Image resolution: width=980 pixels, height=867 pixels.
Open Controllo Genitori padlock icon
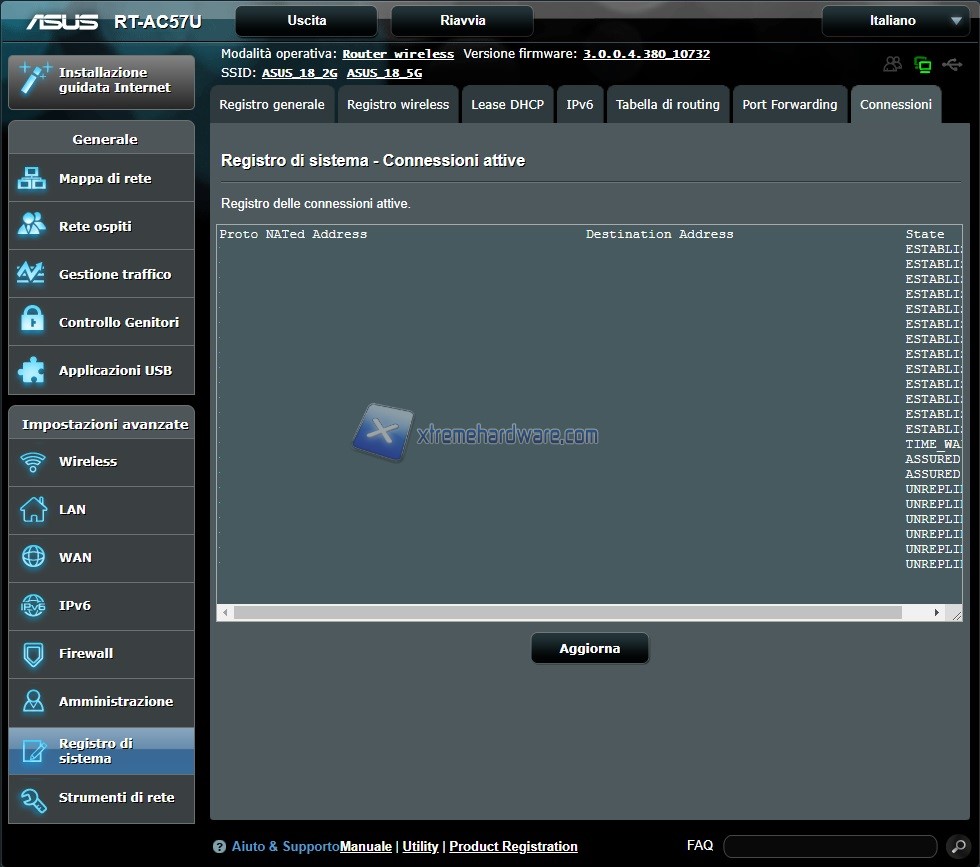[x=32, y=322]
